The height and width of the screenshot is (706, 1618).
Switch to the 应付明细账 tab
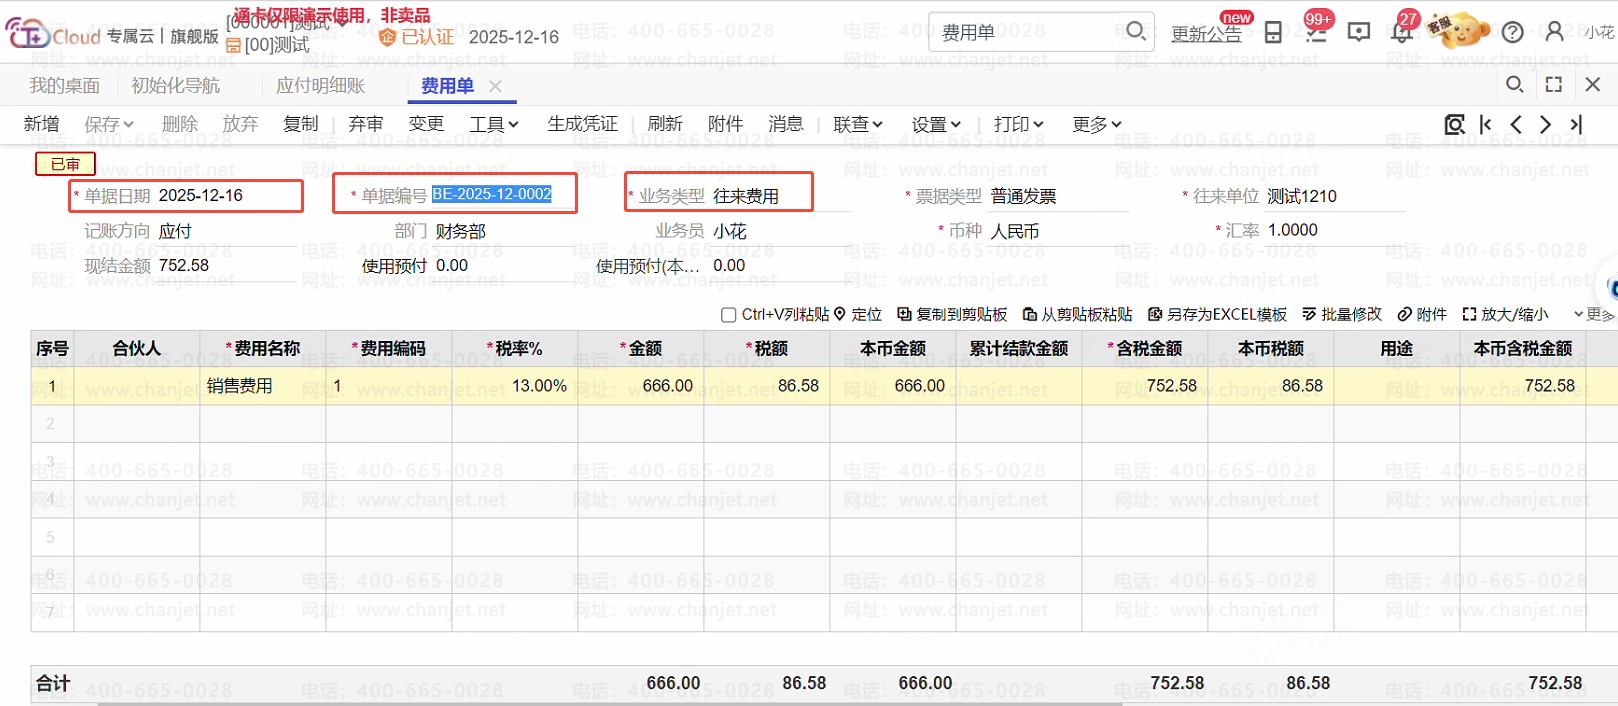321,86
